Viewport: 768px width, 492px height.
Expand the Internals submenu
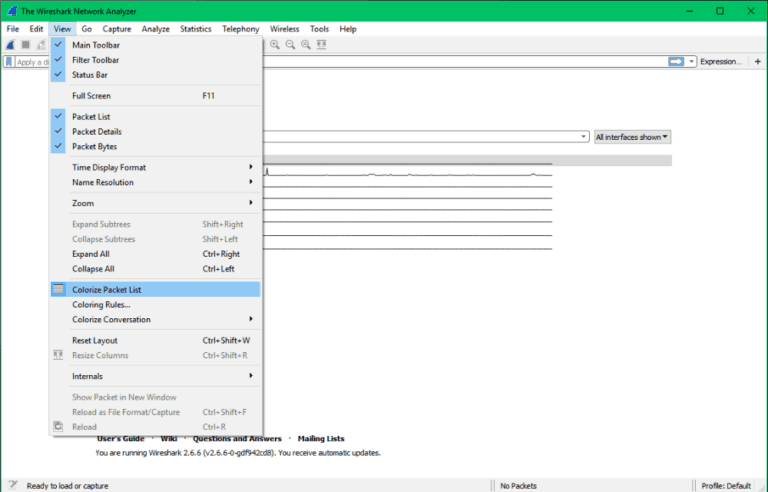point(155,376)
